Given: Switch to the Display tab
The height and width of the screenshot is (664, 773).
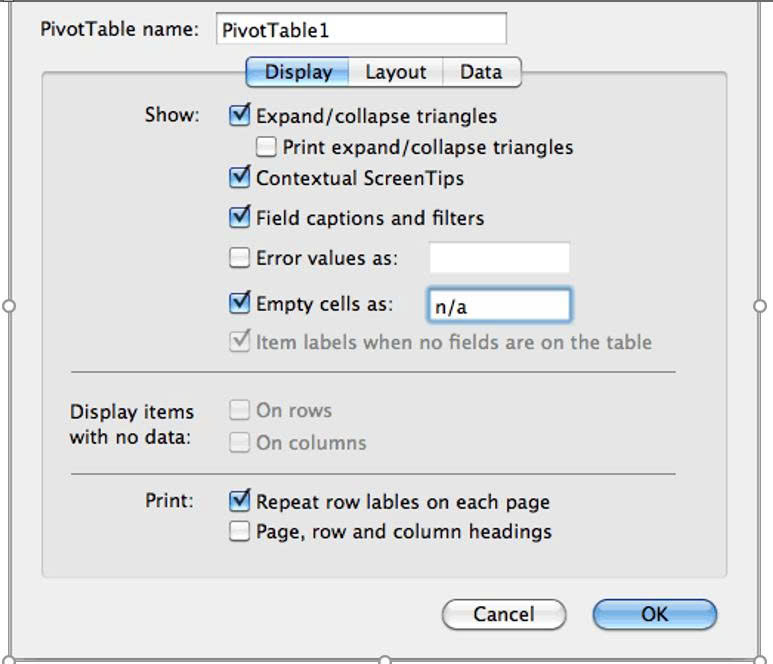Looking at the screenshot, I should click(x=298, y=72).
